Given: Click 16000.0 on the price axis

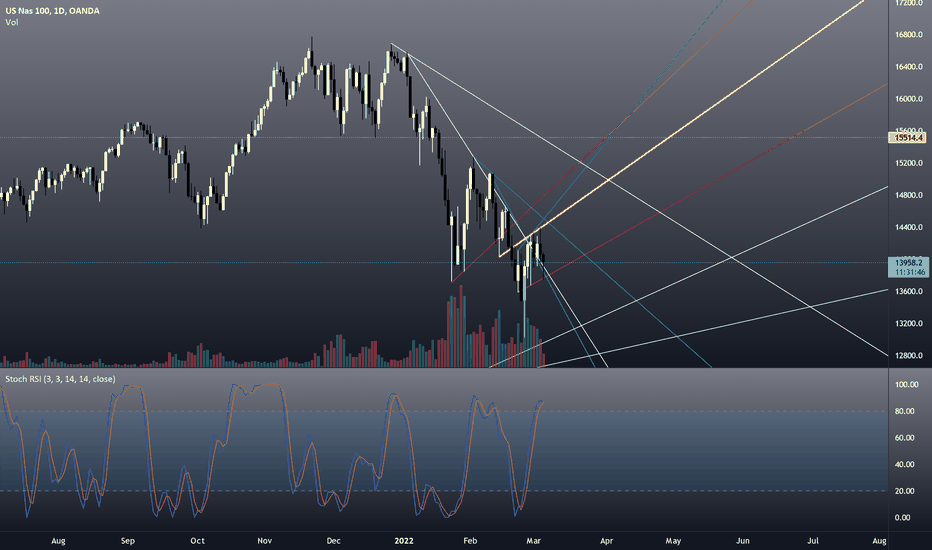Looking at the screenshot, I should (x=909, y=99).
